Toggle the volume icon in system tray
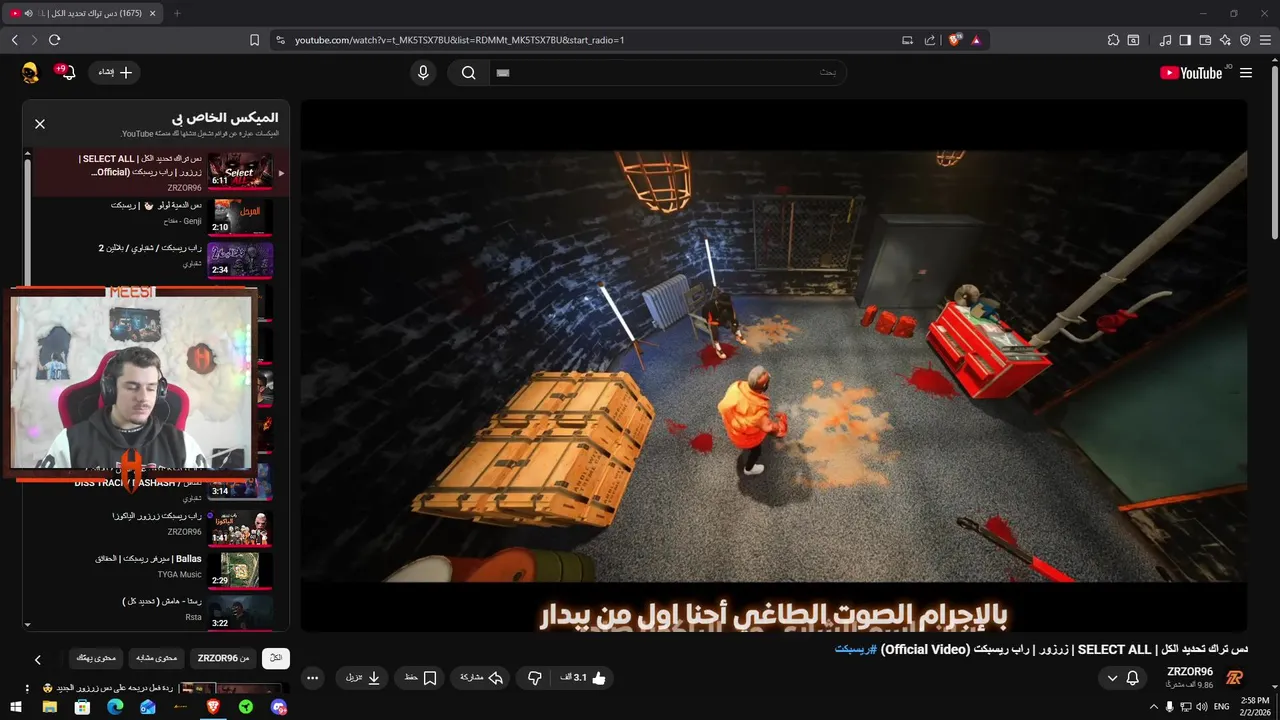The height and width of the screenshot is (720, 1280). tap(1201, 707)
